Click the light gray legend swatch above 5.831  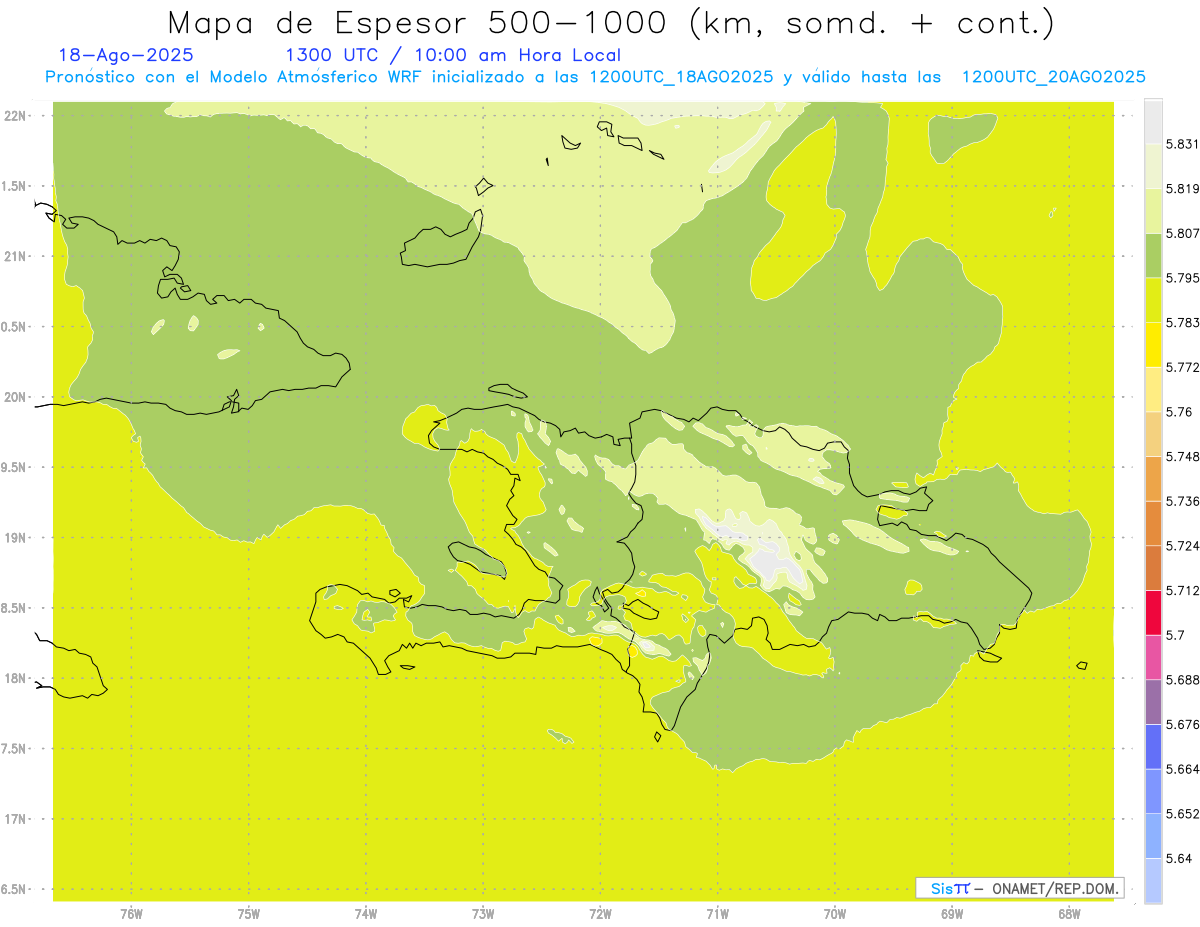(x=1153, y=122)
